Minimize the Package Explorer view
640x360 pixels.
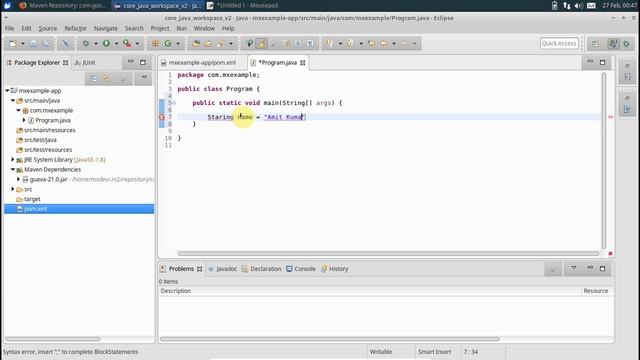(x=131, y=62)
